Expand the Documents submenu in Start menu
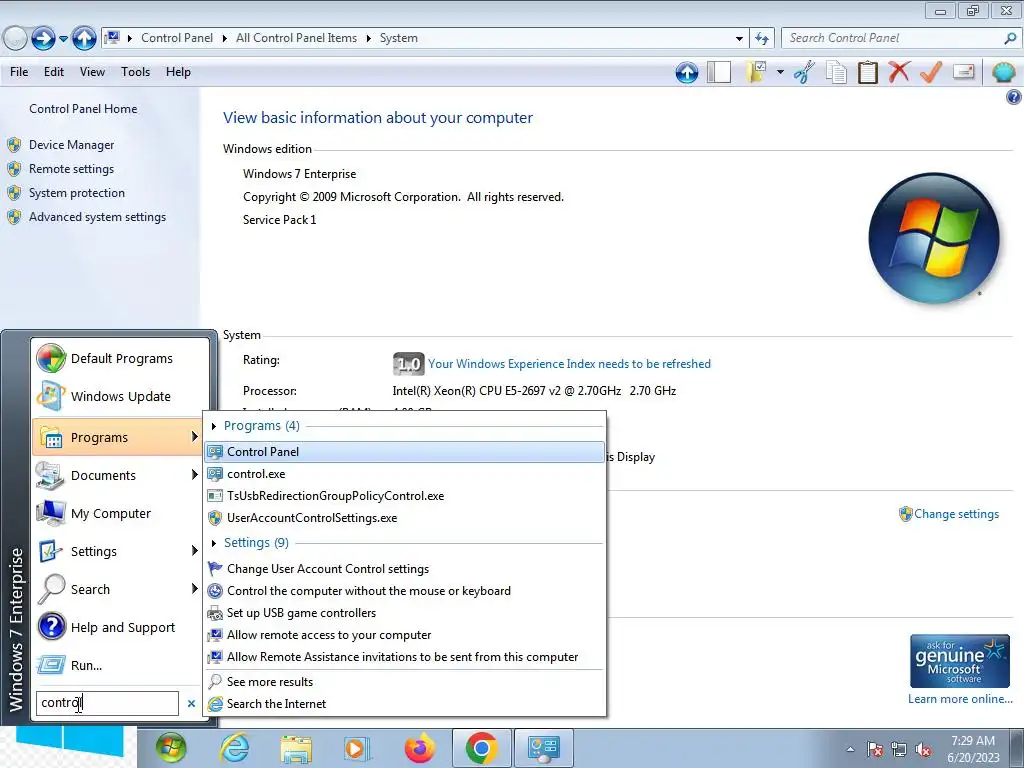The image size is (1024, 768). click(x=194, y=475)
